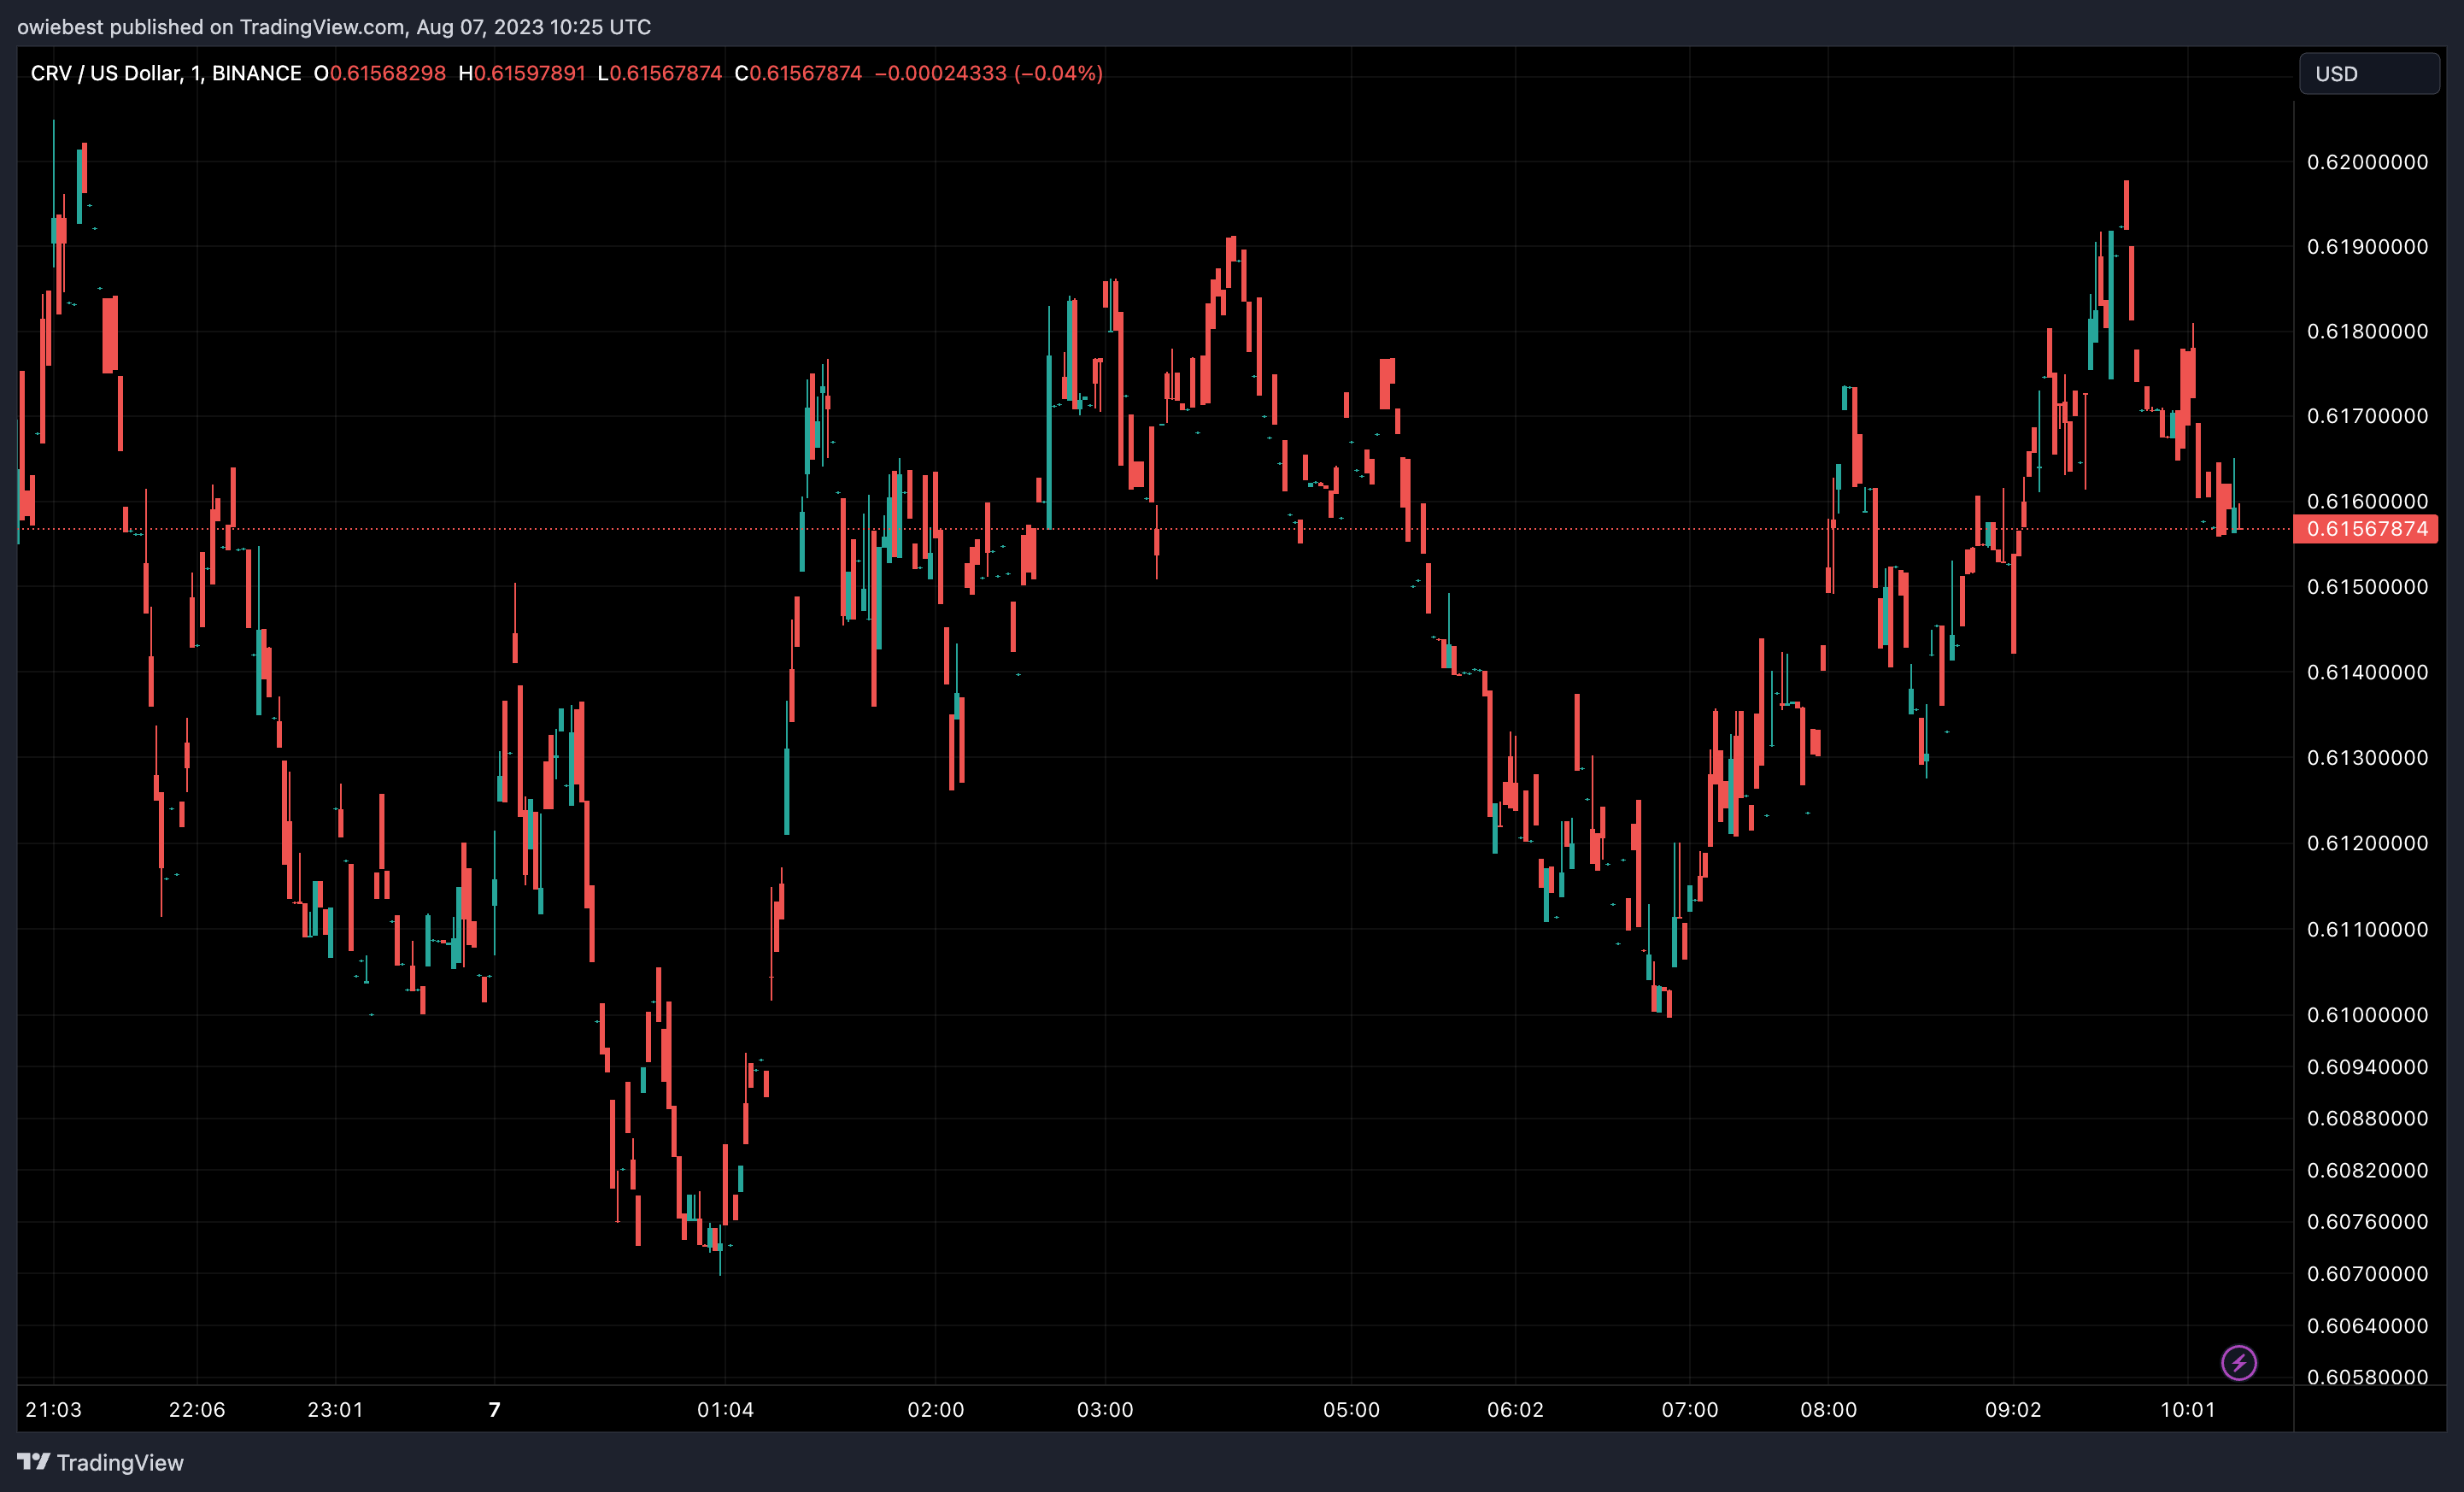The width and height of the screenshot is (2464, 1492).
Task: Click the 23:01 time axis label
Action: [335, 1410]
